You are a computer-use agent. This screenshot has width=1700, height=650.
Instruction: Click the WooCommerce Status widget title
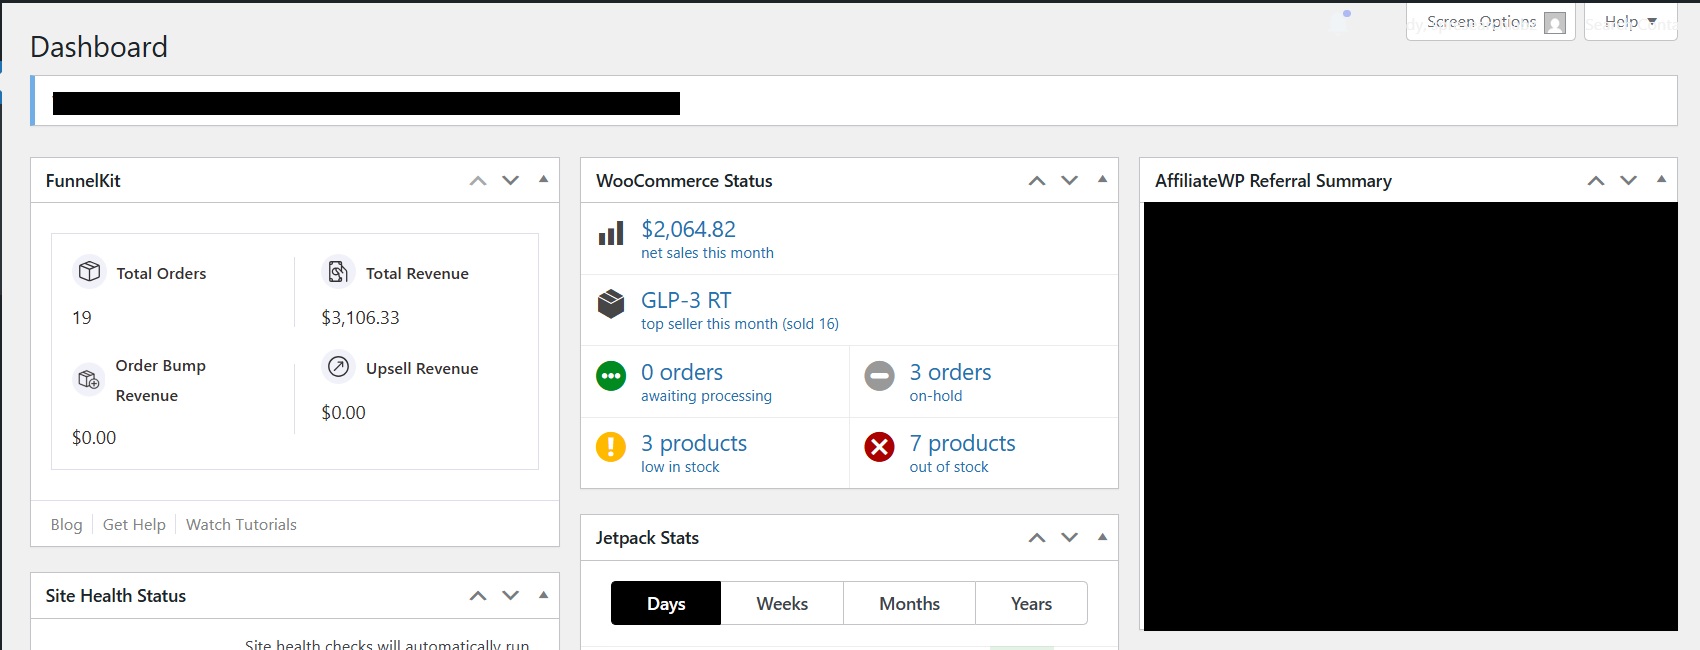pyautogui.click(x=684, y=181)
